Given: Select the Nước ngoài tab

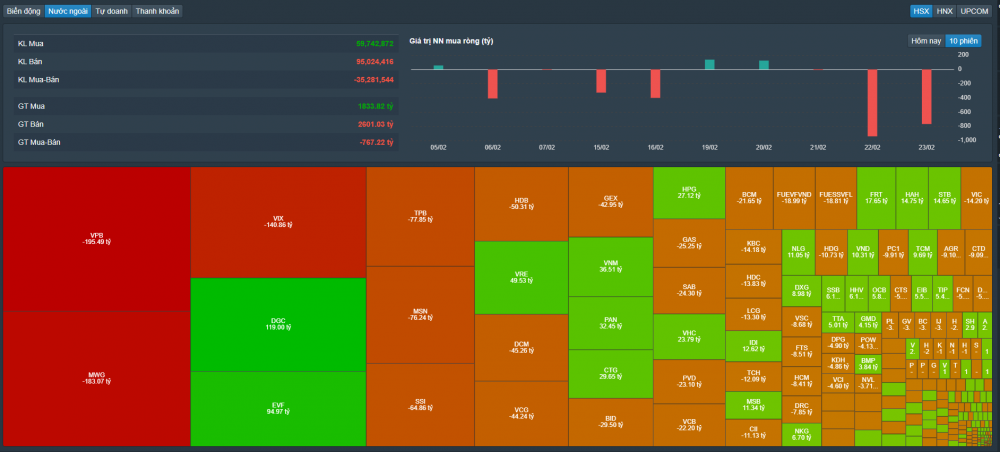Looking at the screenshot, I should [x=68, y=11].
